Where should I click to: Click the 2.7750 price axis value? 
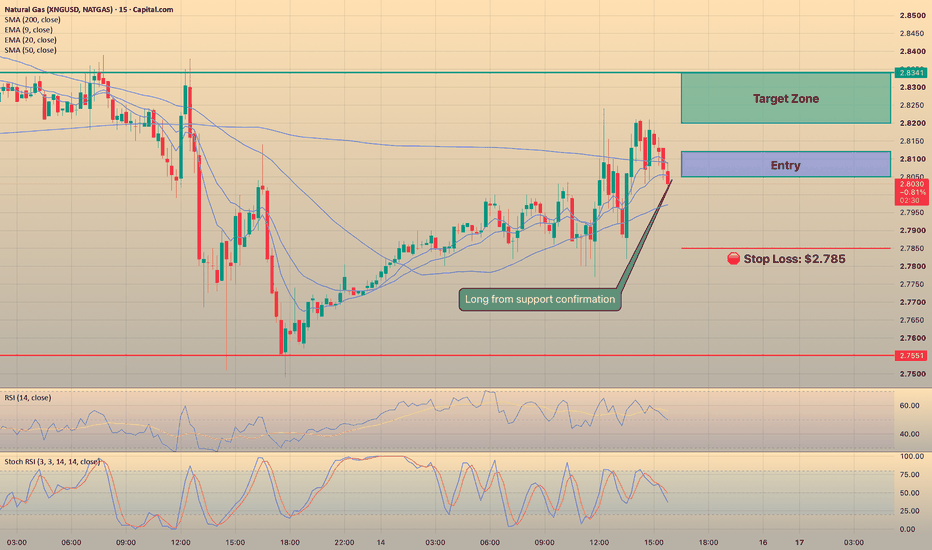912,284
